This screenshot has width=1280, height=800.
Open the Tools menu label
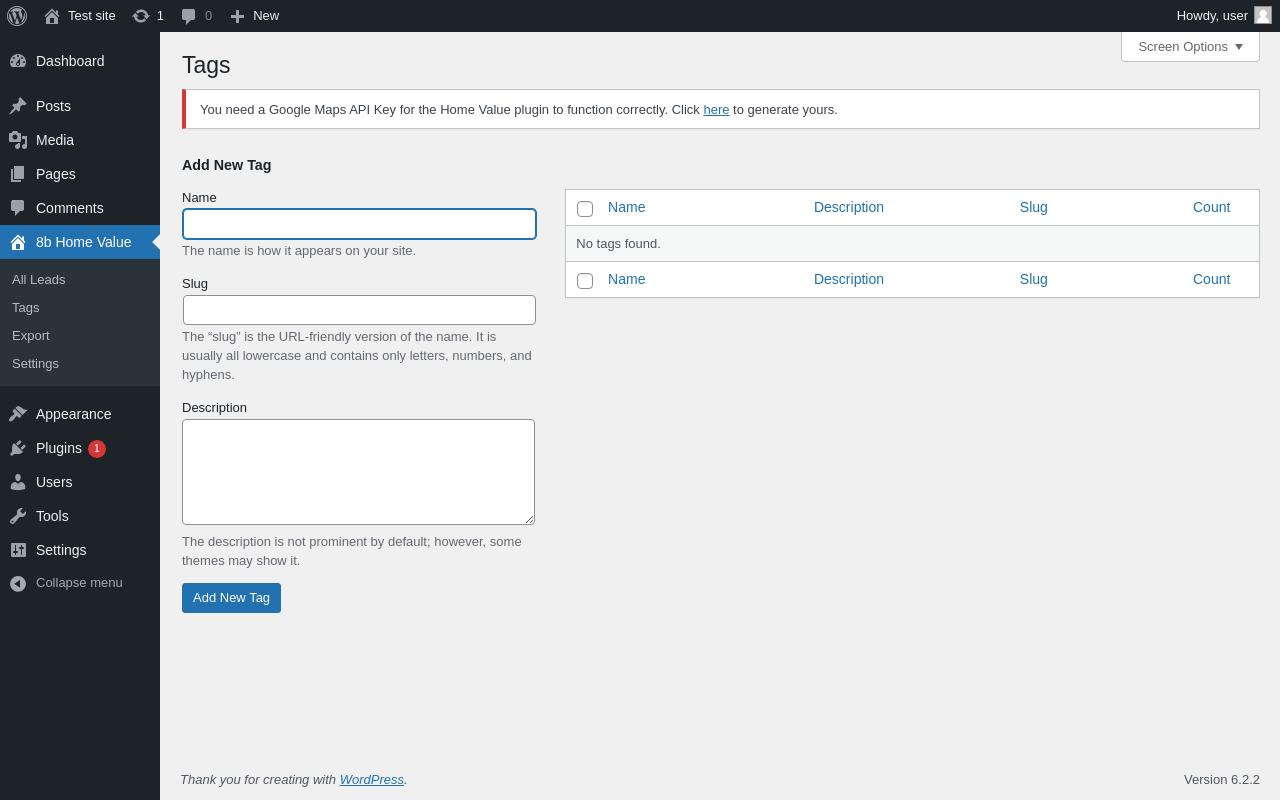52,516
